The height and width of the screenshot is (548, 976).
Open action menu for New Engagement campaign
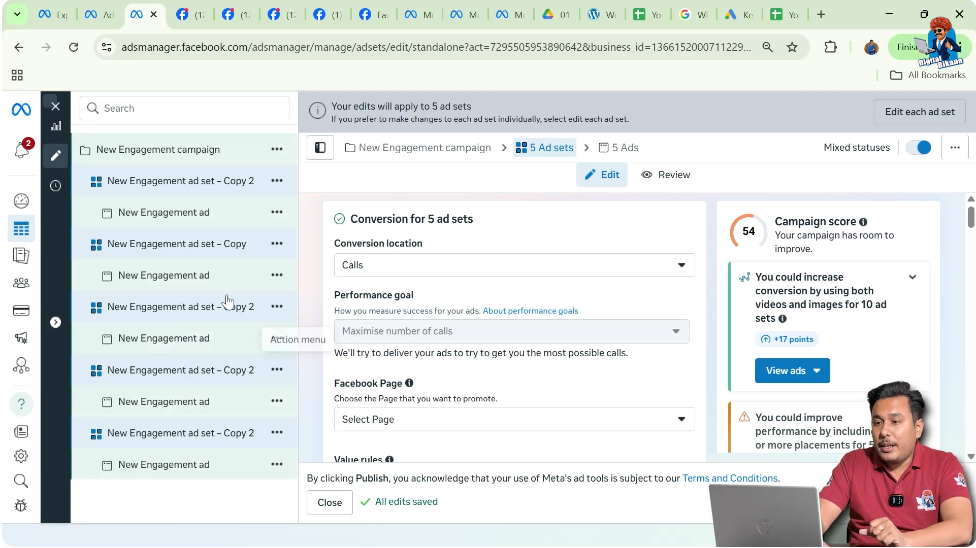[x=277, y=149]
